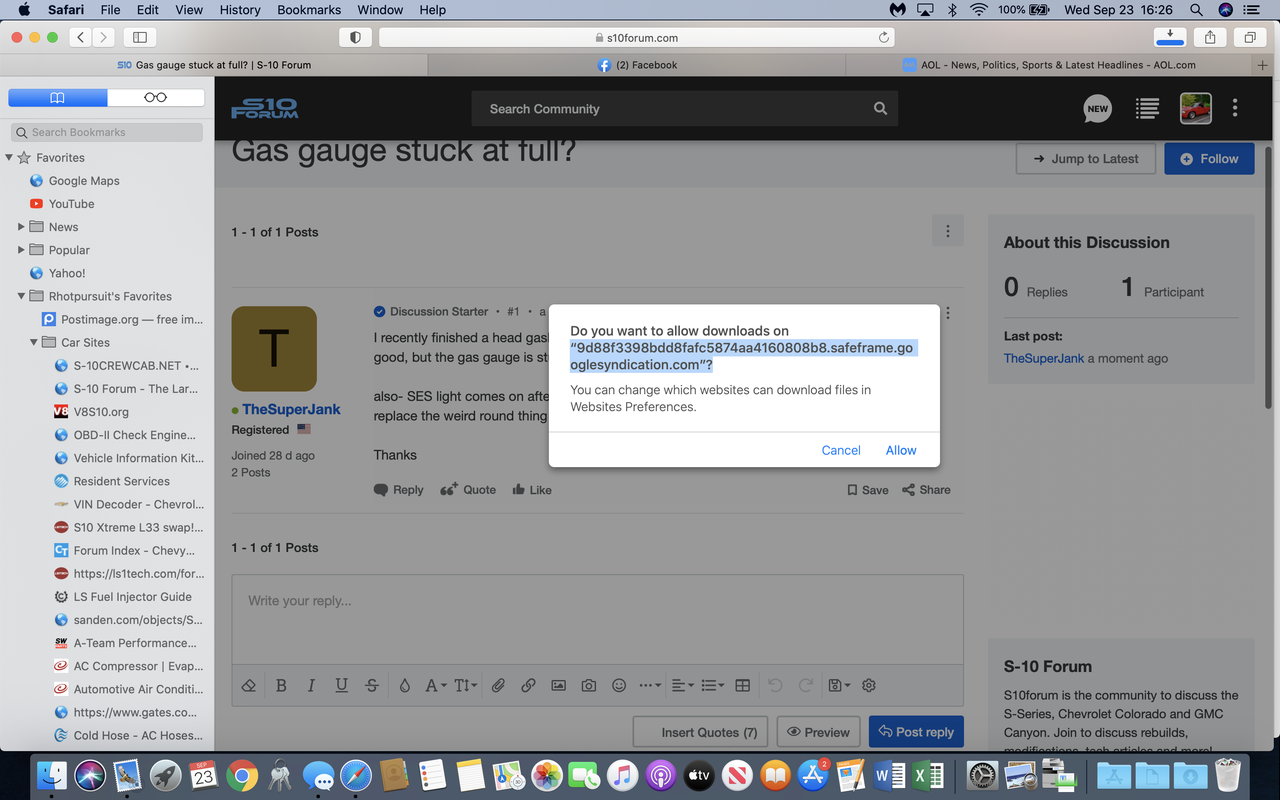The image size is (1280, 800).
Task: Click Safari's share icon in the toolbar
Action: 1210,37
